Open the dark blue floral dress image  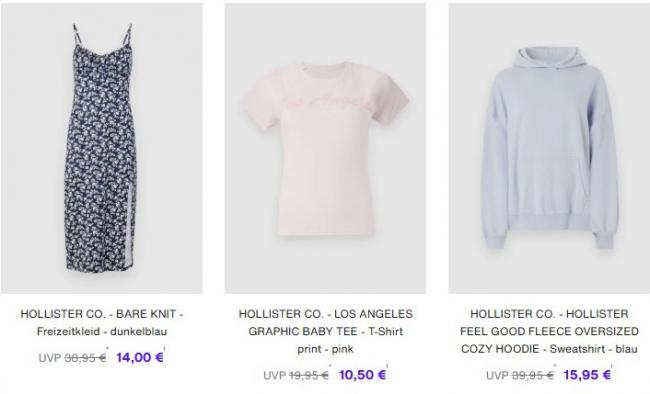102,148
